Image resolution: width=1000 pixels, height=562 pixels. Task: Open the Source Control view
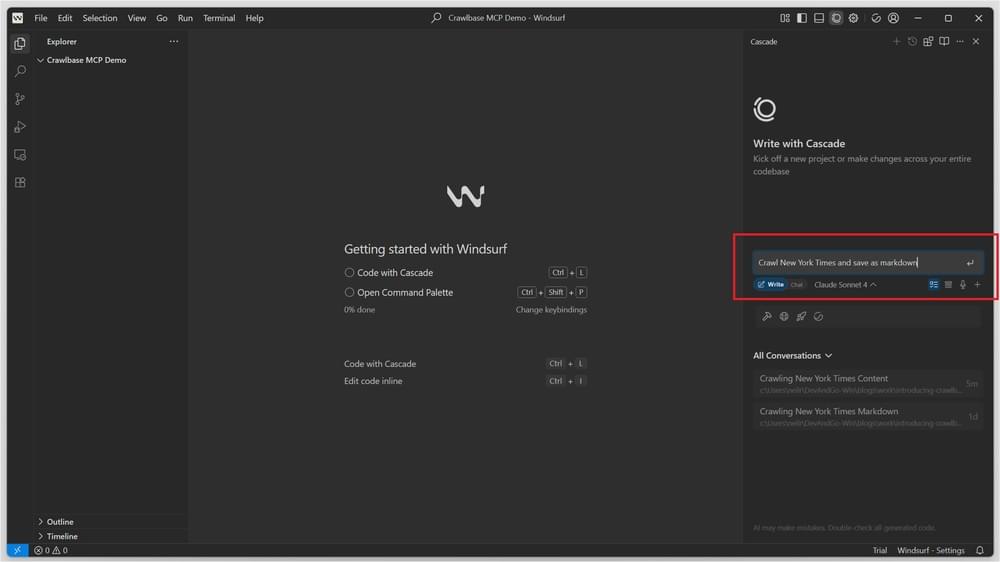tap(20, 99)
